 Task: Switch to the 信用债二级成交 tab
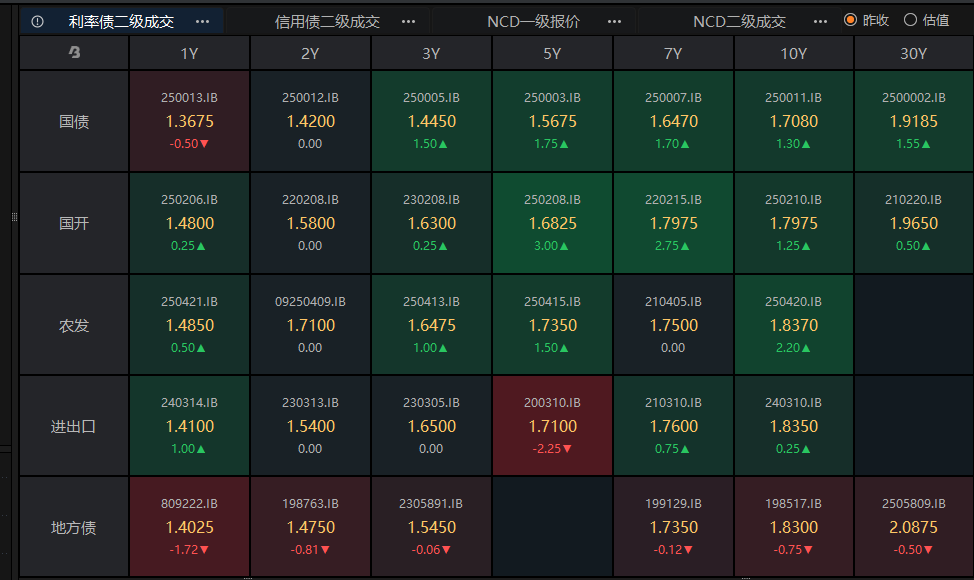[x=327, y=21]
